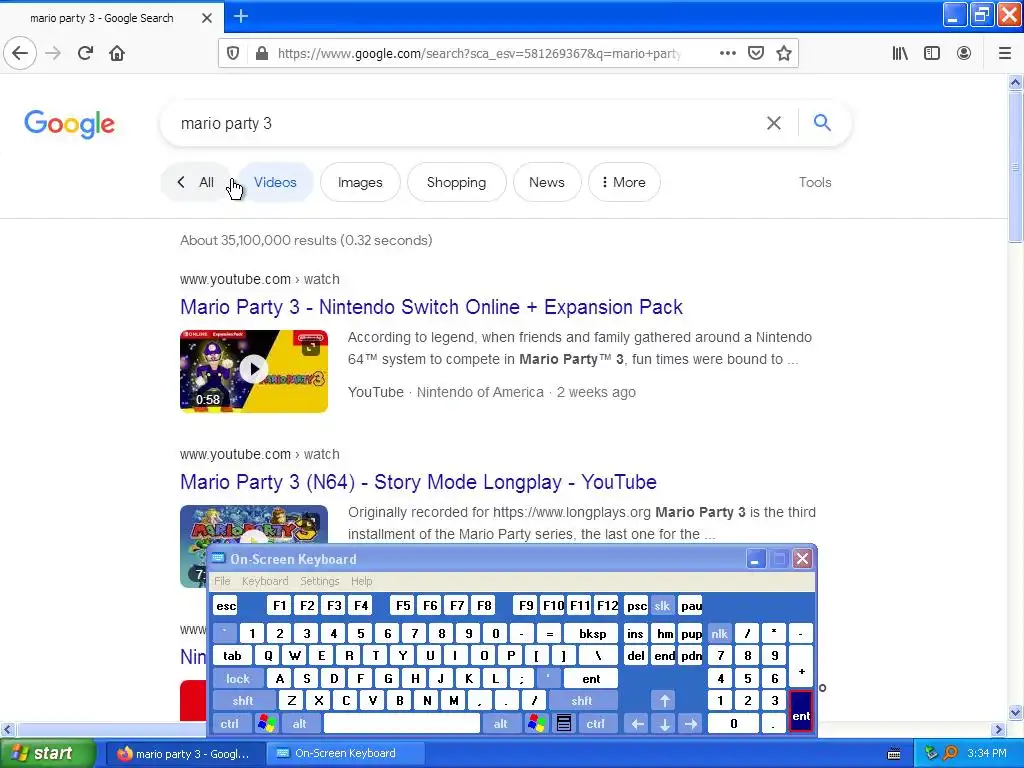Toggle the right alt key

point(500,724)
